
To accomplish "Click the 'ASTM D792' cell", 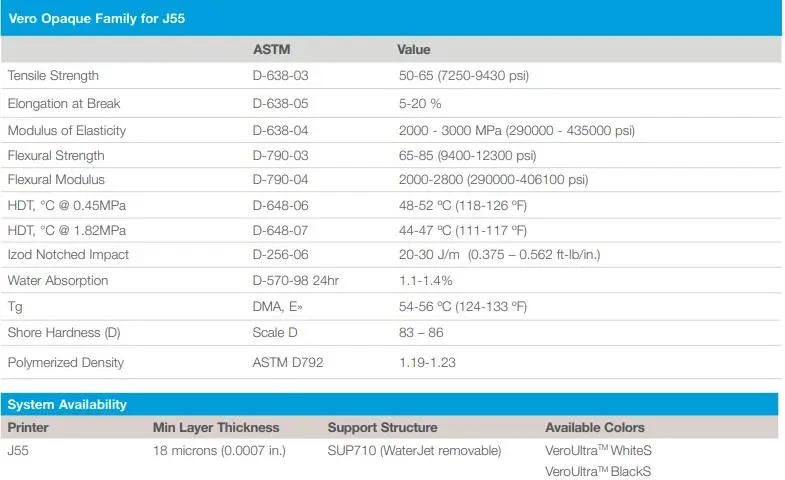I will (288, 363).
